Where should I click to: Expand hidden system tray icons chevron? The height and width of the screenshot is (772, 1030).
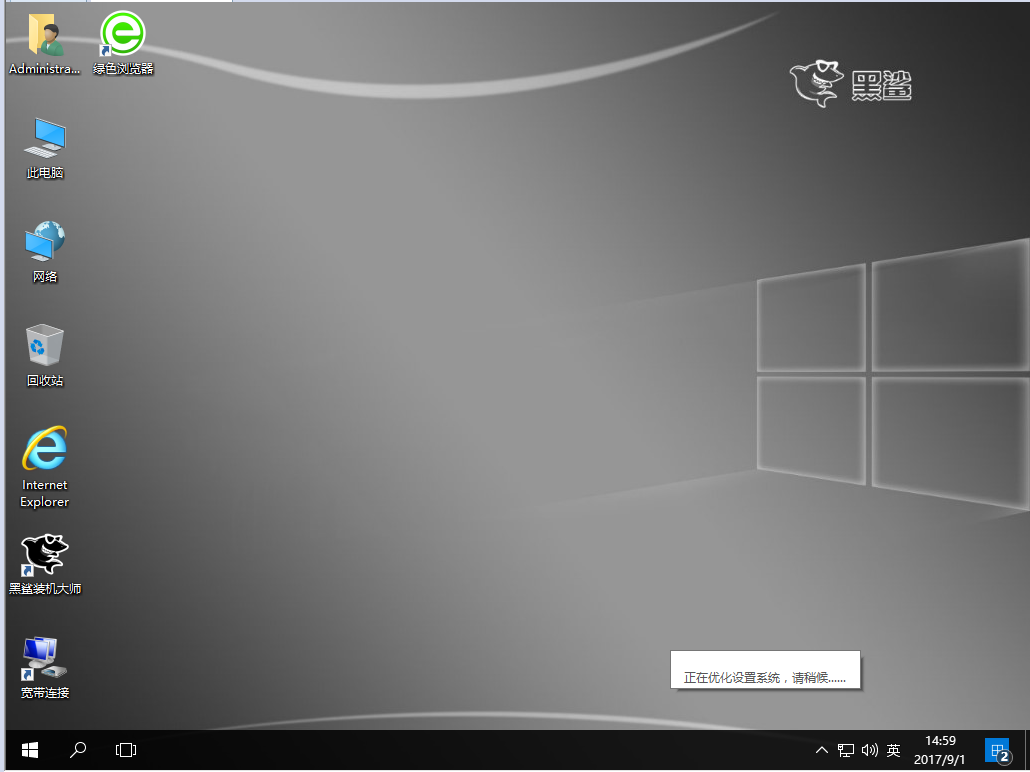coord(821,750)
